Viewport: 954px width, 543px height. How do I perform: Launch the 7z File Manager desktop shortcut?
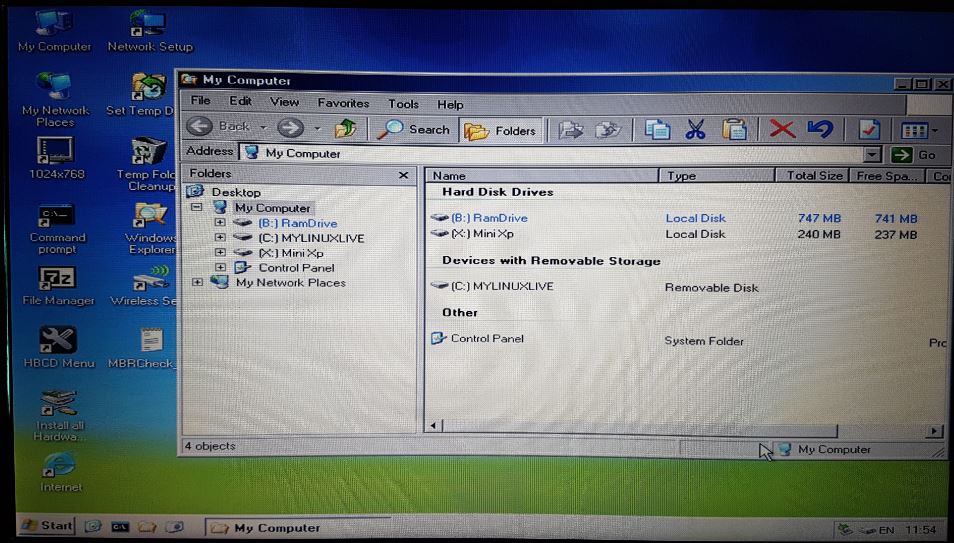[x=58, y=286]
